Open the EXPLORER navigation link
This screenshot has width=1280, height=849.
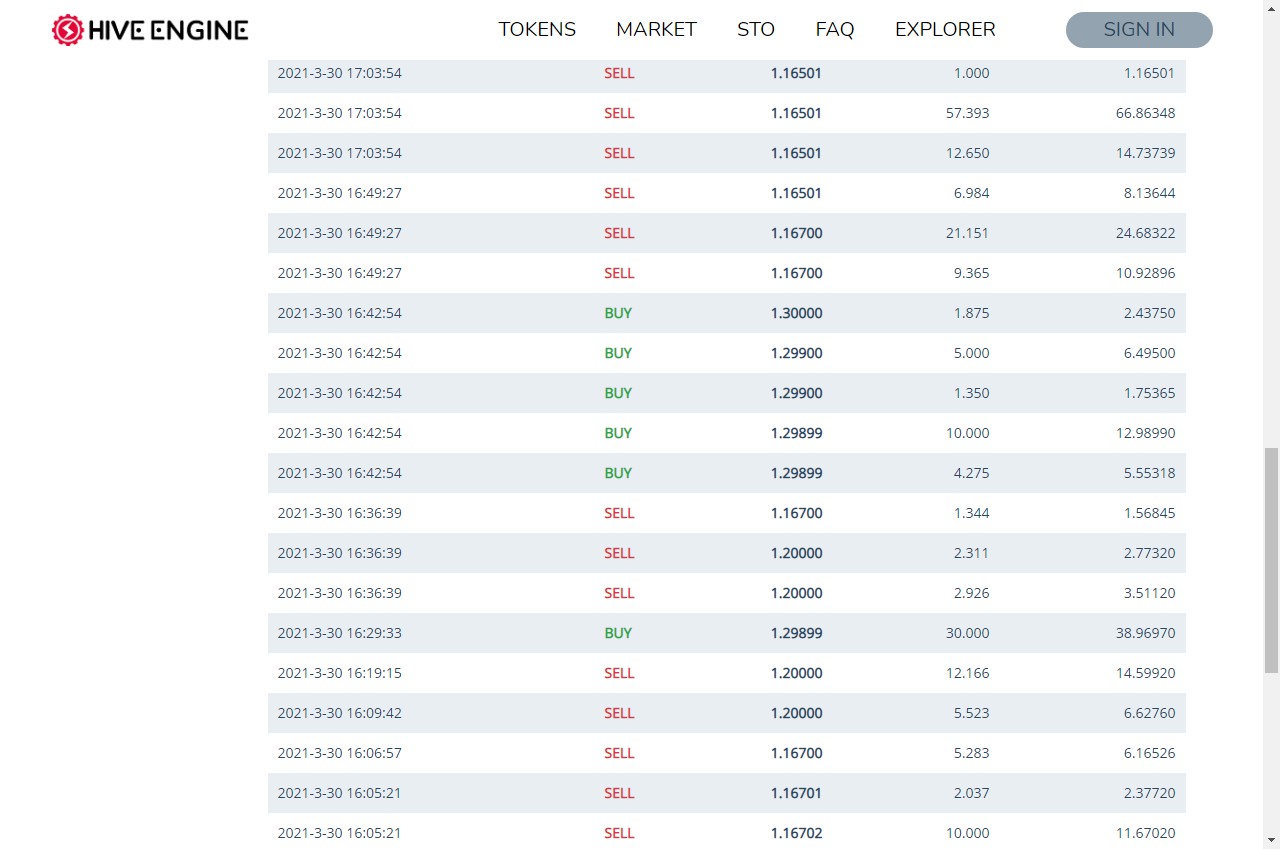[x=945, y=30]
